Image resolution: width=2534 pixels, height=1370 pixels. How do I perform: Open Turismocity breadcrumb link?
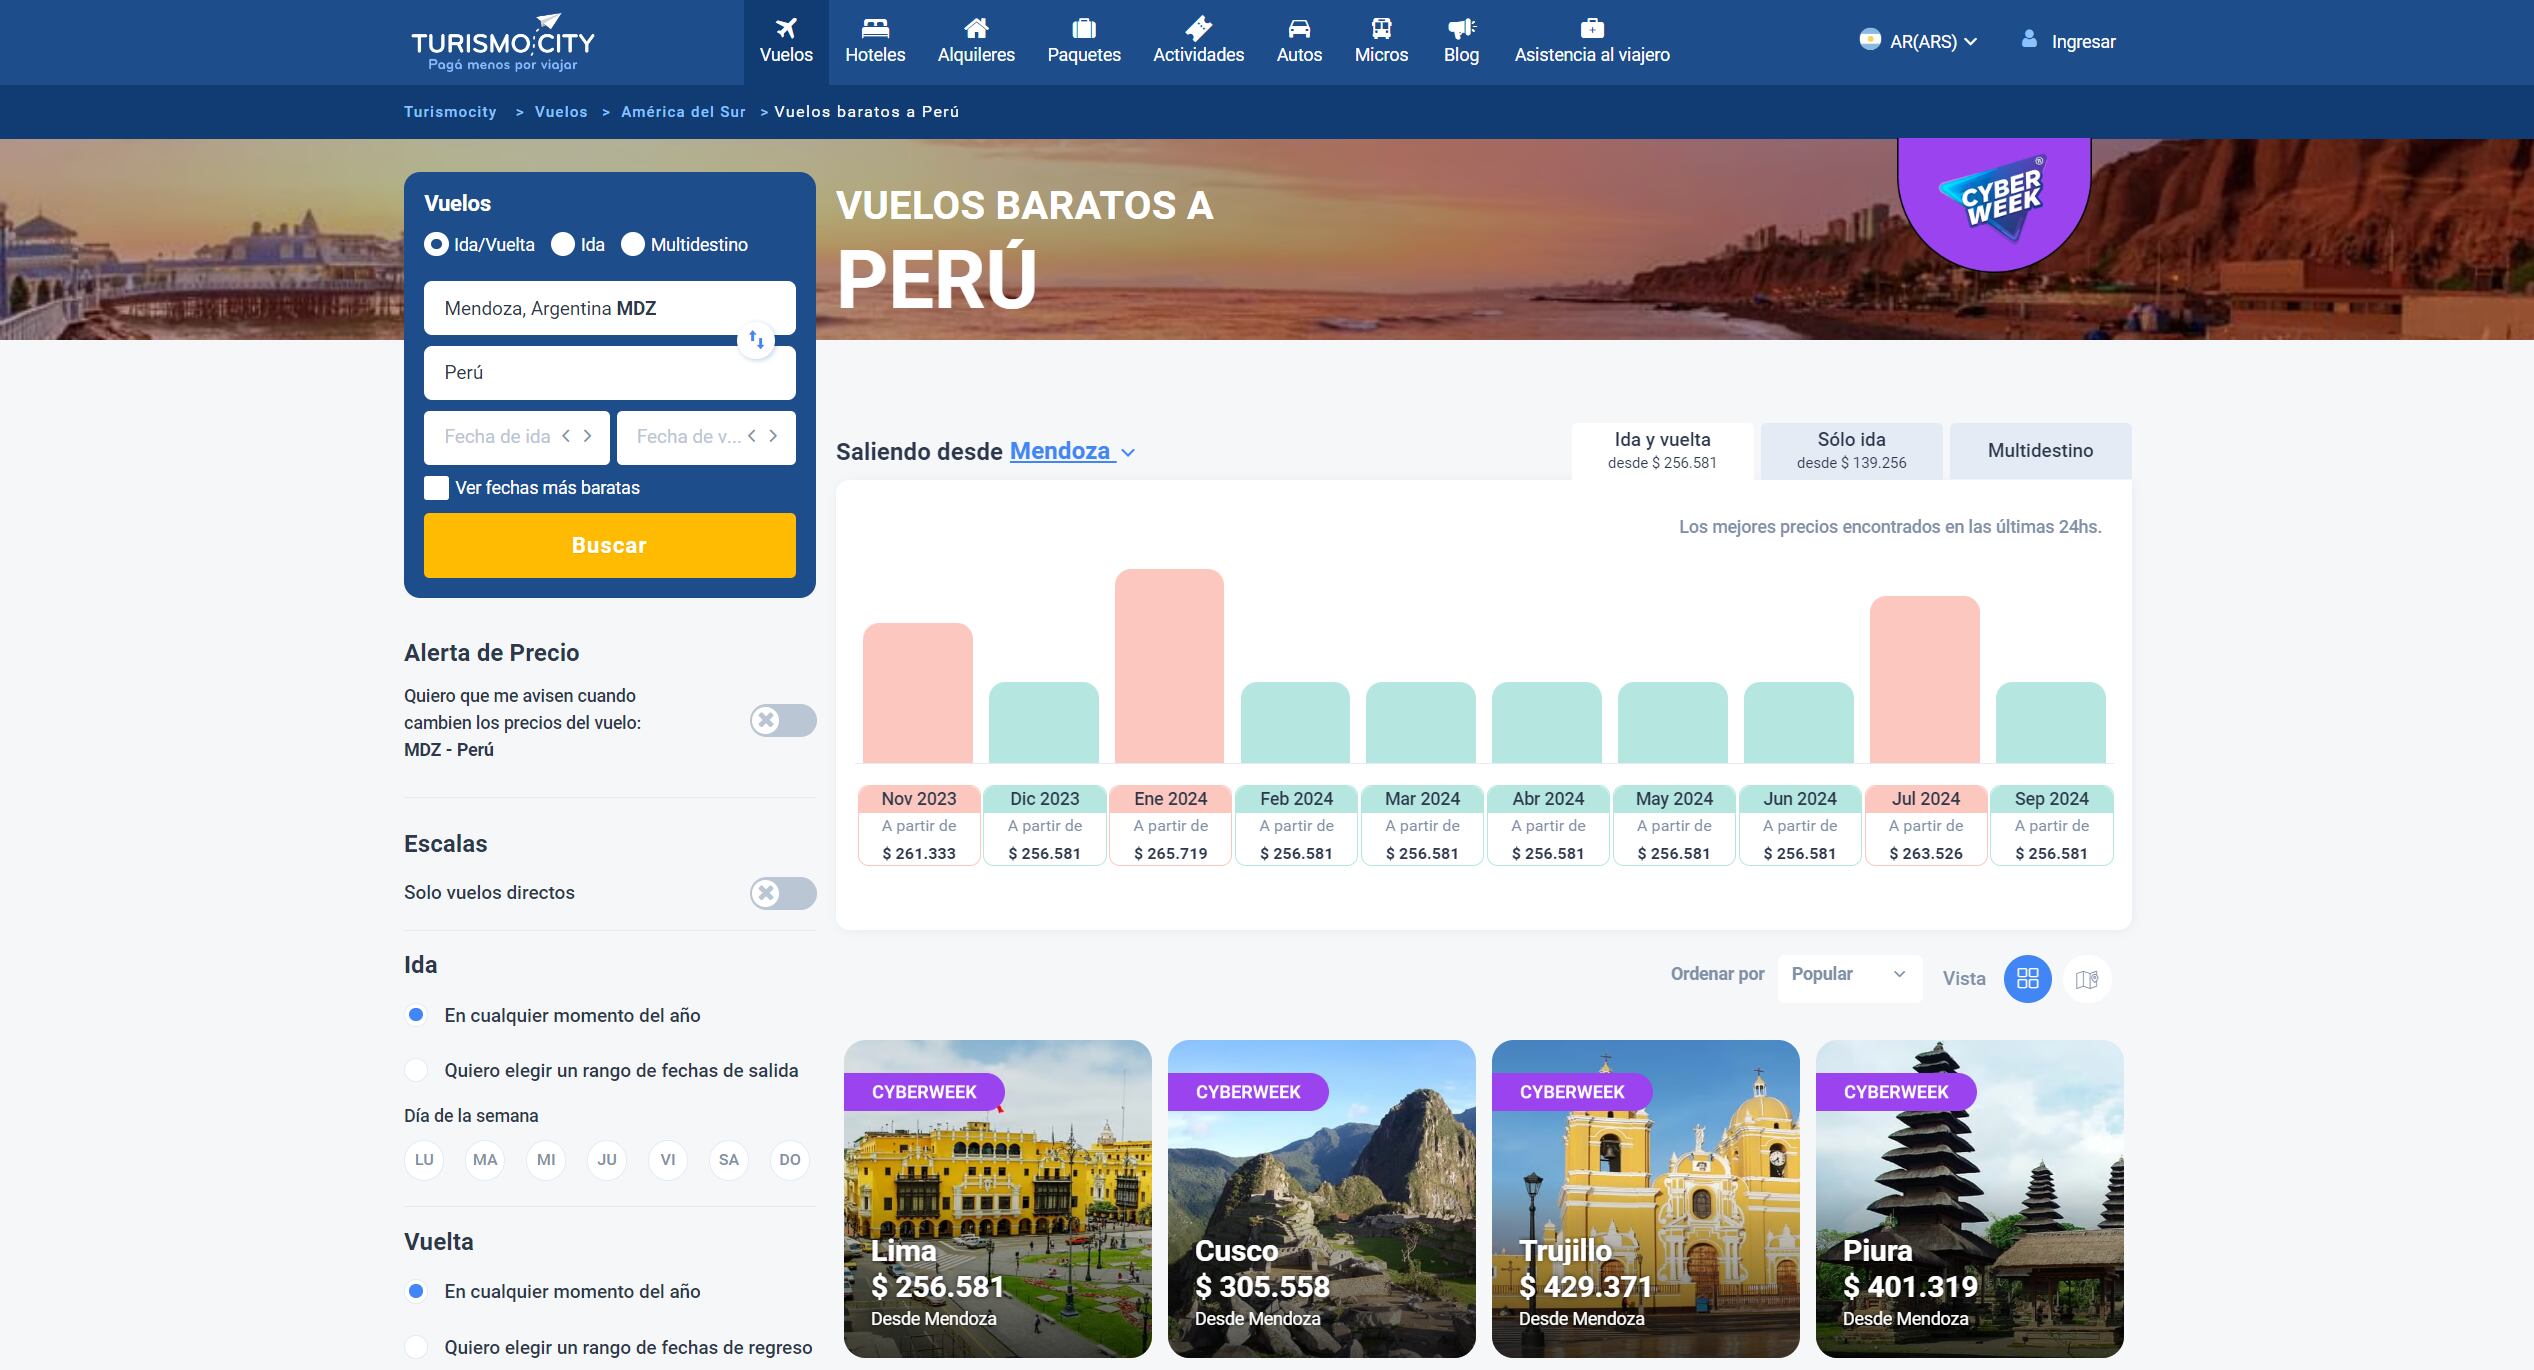pyautogui.click(x=450, y=112)
